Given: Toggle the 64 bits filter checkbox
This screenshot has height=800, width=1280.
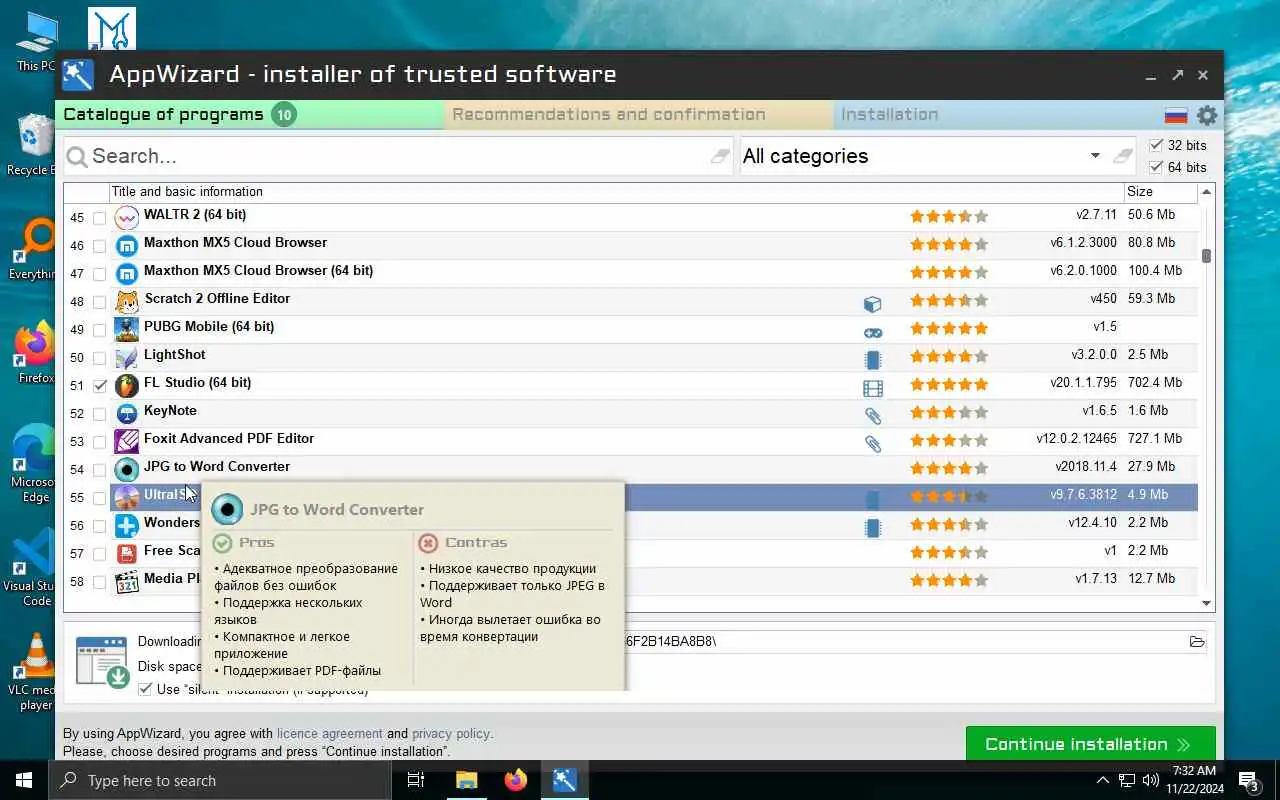Looking at the screenshot, I should pyautogui.click(x=1157, y=167).
